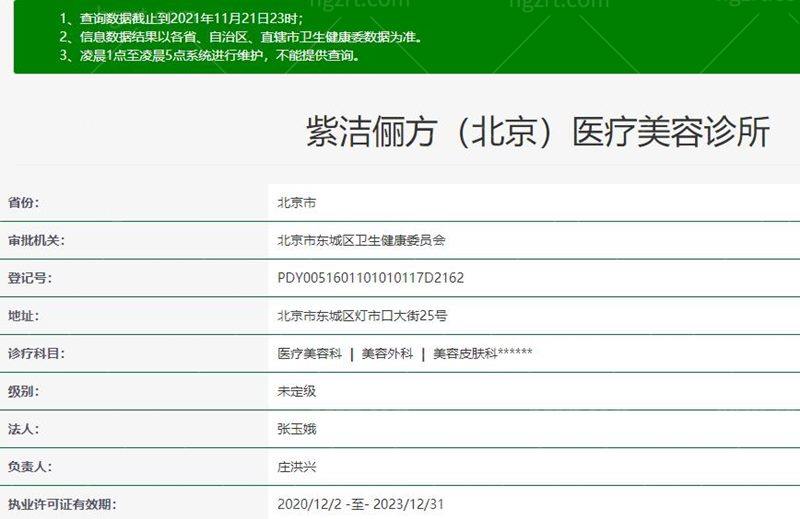Click the legal person name 张玉娥
The width and height of the screenshot is (800, 519).
296,429
